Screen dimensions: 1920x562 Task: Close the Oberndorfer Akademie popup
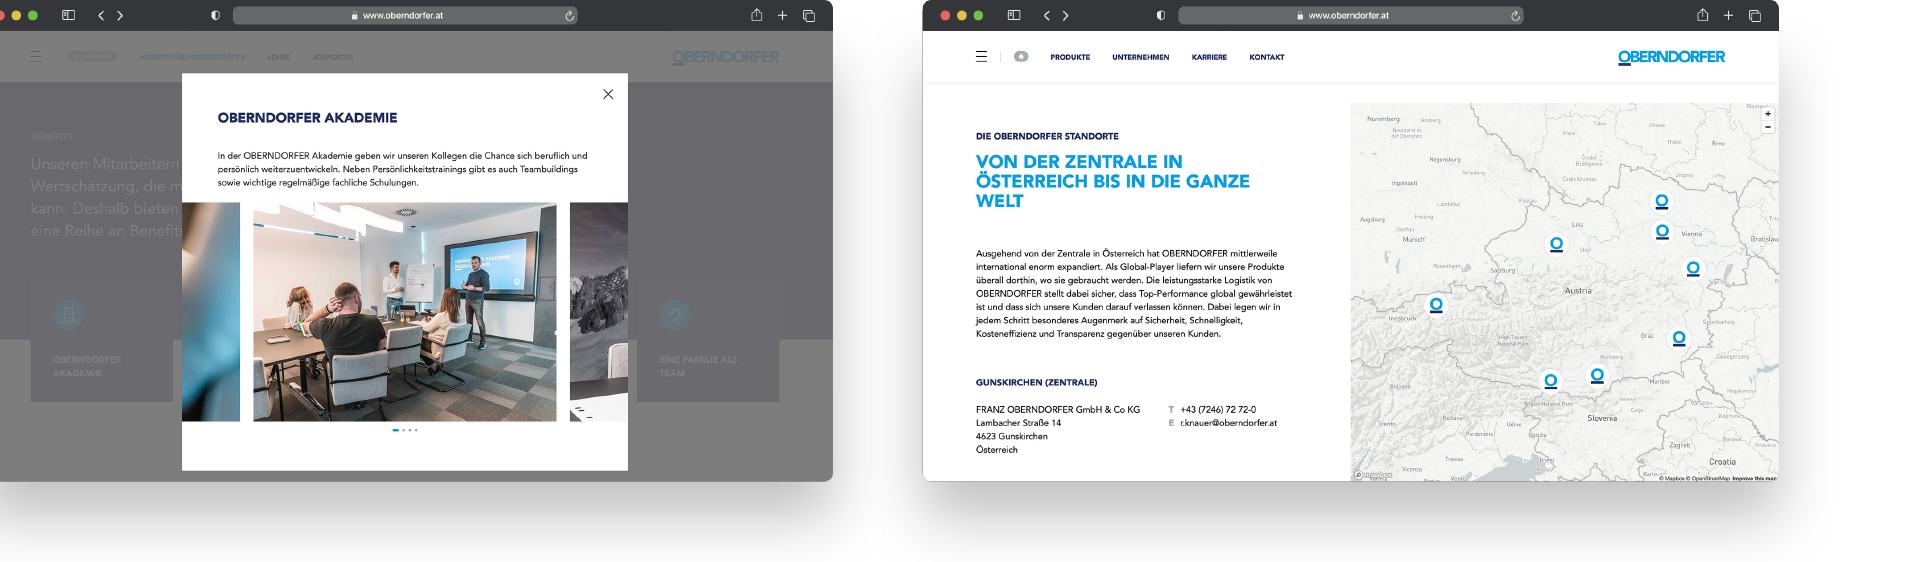click(608, 94)
